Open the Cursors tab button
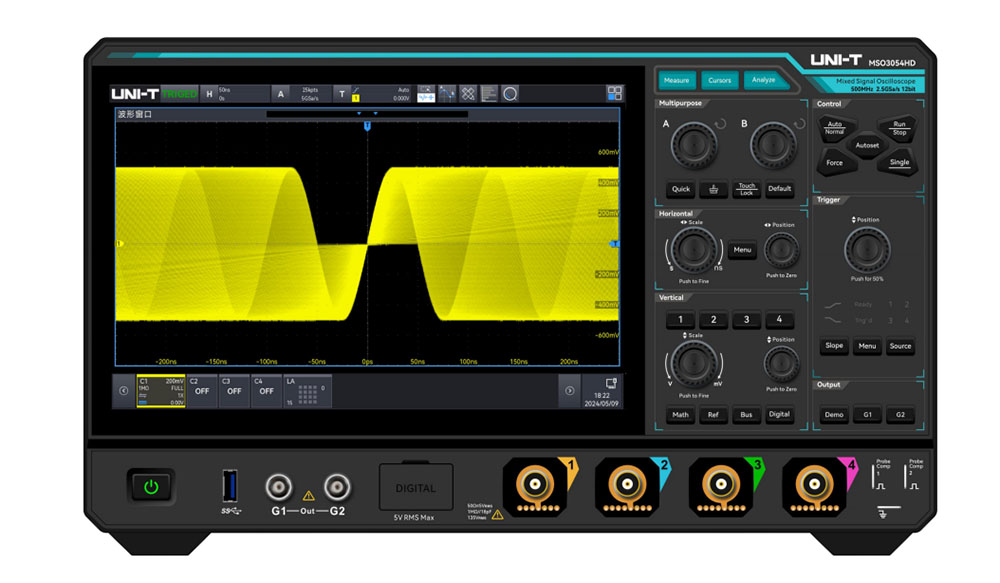 (x=719, y=80)
